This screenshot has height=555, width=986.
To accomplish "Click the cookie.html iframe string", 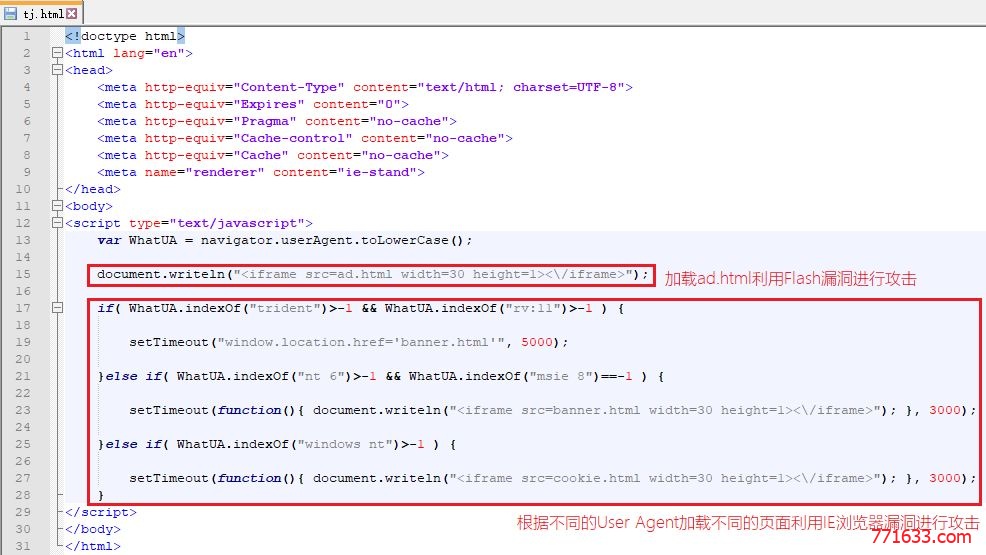I will [x=665, y=477].
